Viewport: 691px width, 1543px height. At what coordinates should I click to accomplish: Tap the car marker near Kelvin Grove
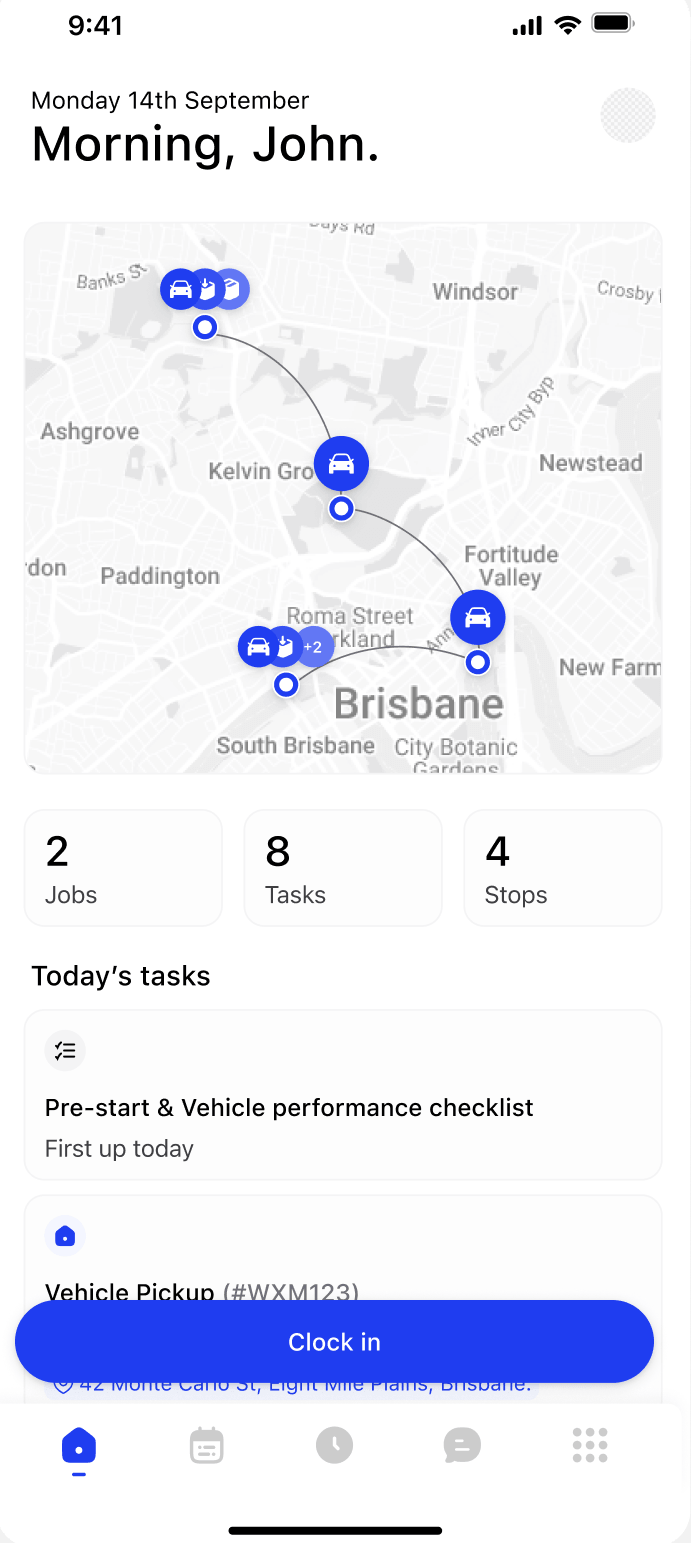tap(341, 463)
